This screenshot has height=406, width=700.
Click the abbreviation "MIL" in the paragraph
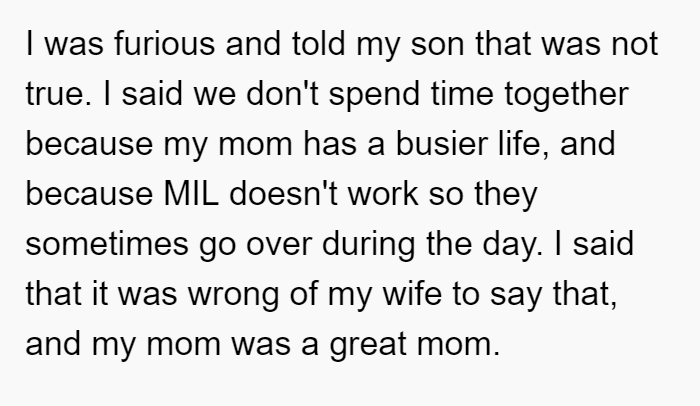[x=191, y=194]
